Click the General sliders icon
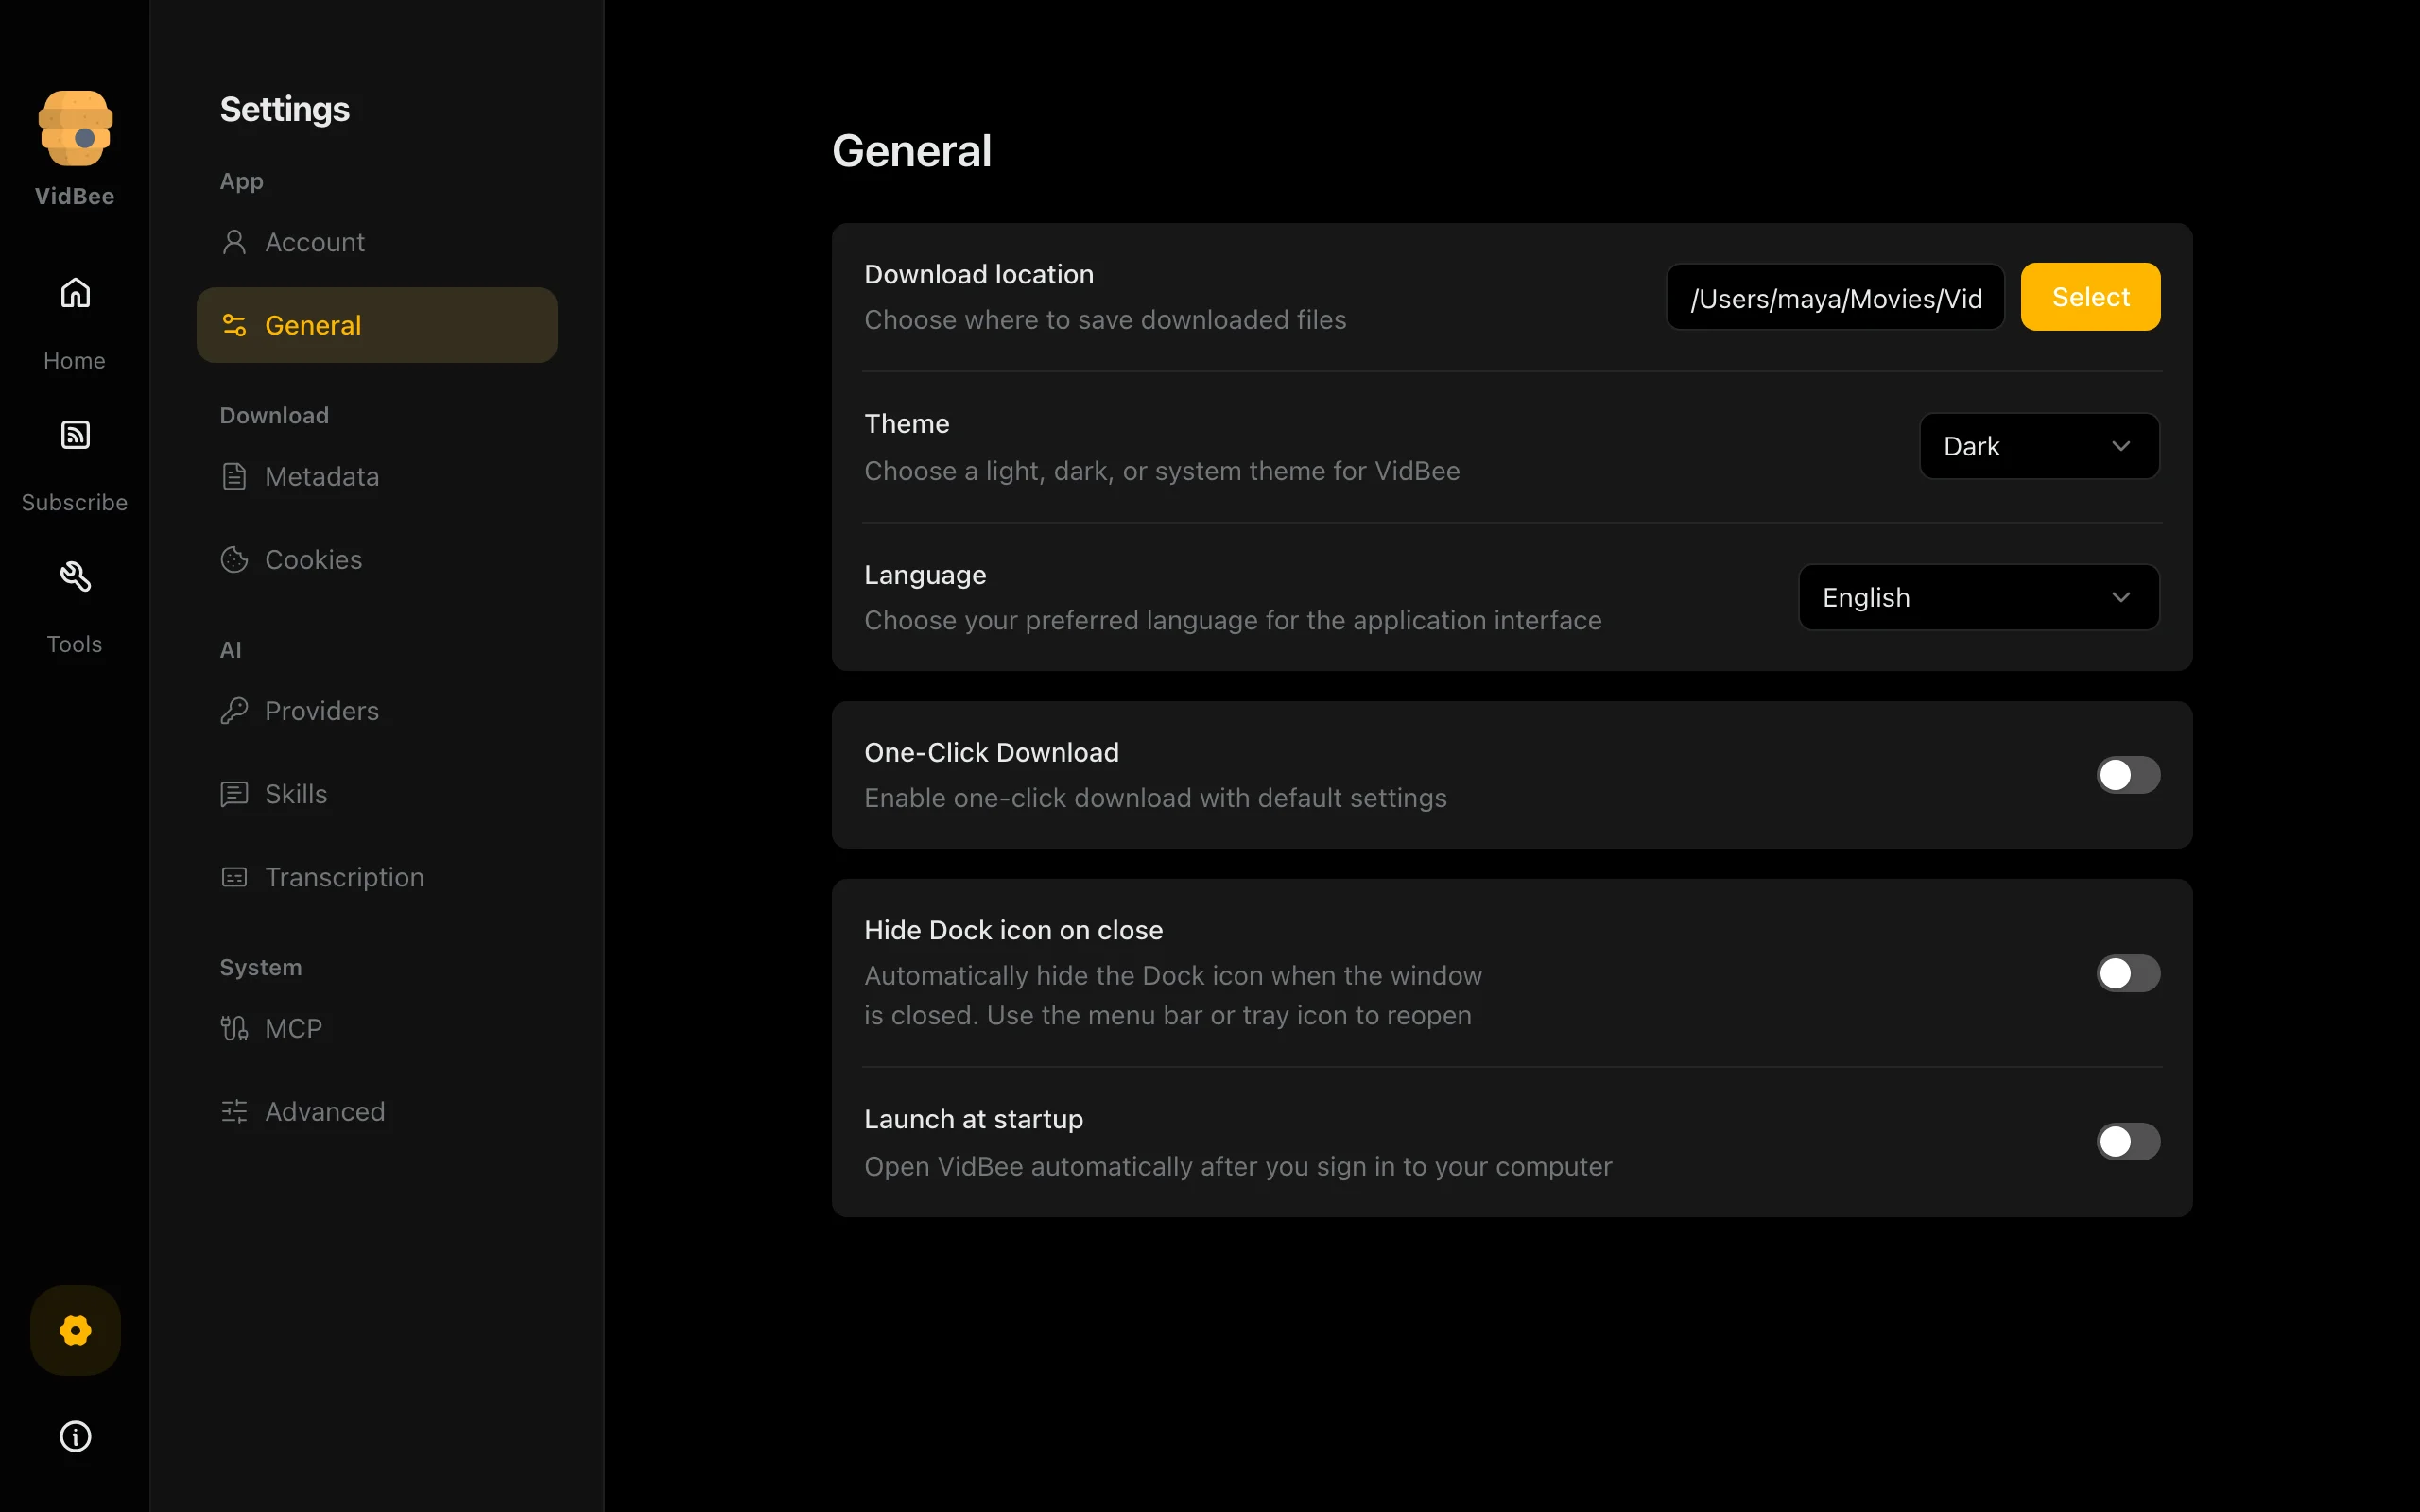This screenshot has height=1512, width=2420. coord(234,325)
